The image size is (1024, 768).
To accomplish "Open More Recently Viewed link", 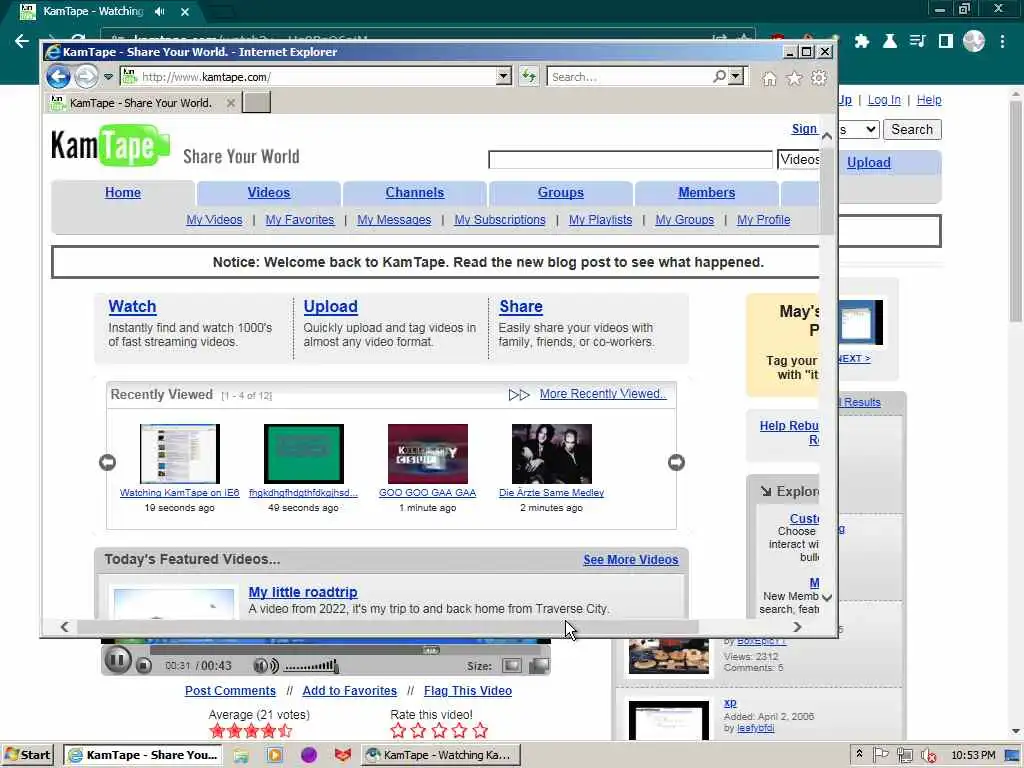I will tap(603, 394).
